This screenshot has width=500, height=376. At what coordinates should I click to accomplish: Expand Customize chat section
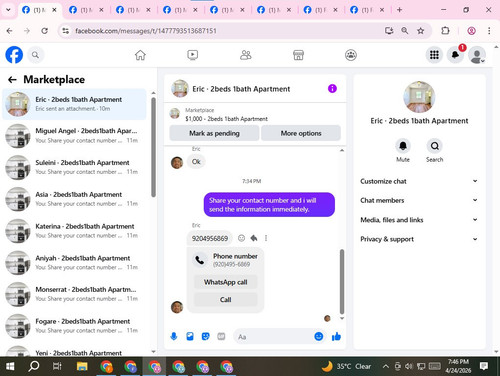(419, 181)
